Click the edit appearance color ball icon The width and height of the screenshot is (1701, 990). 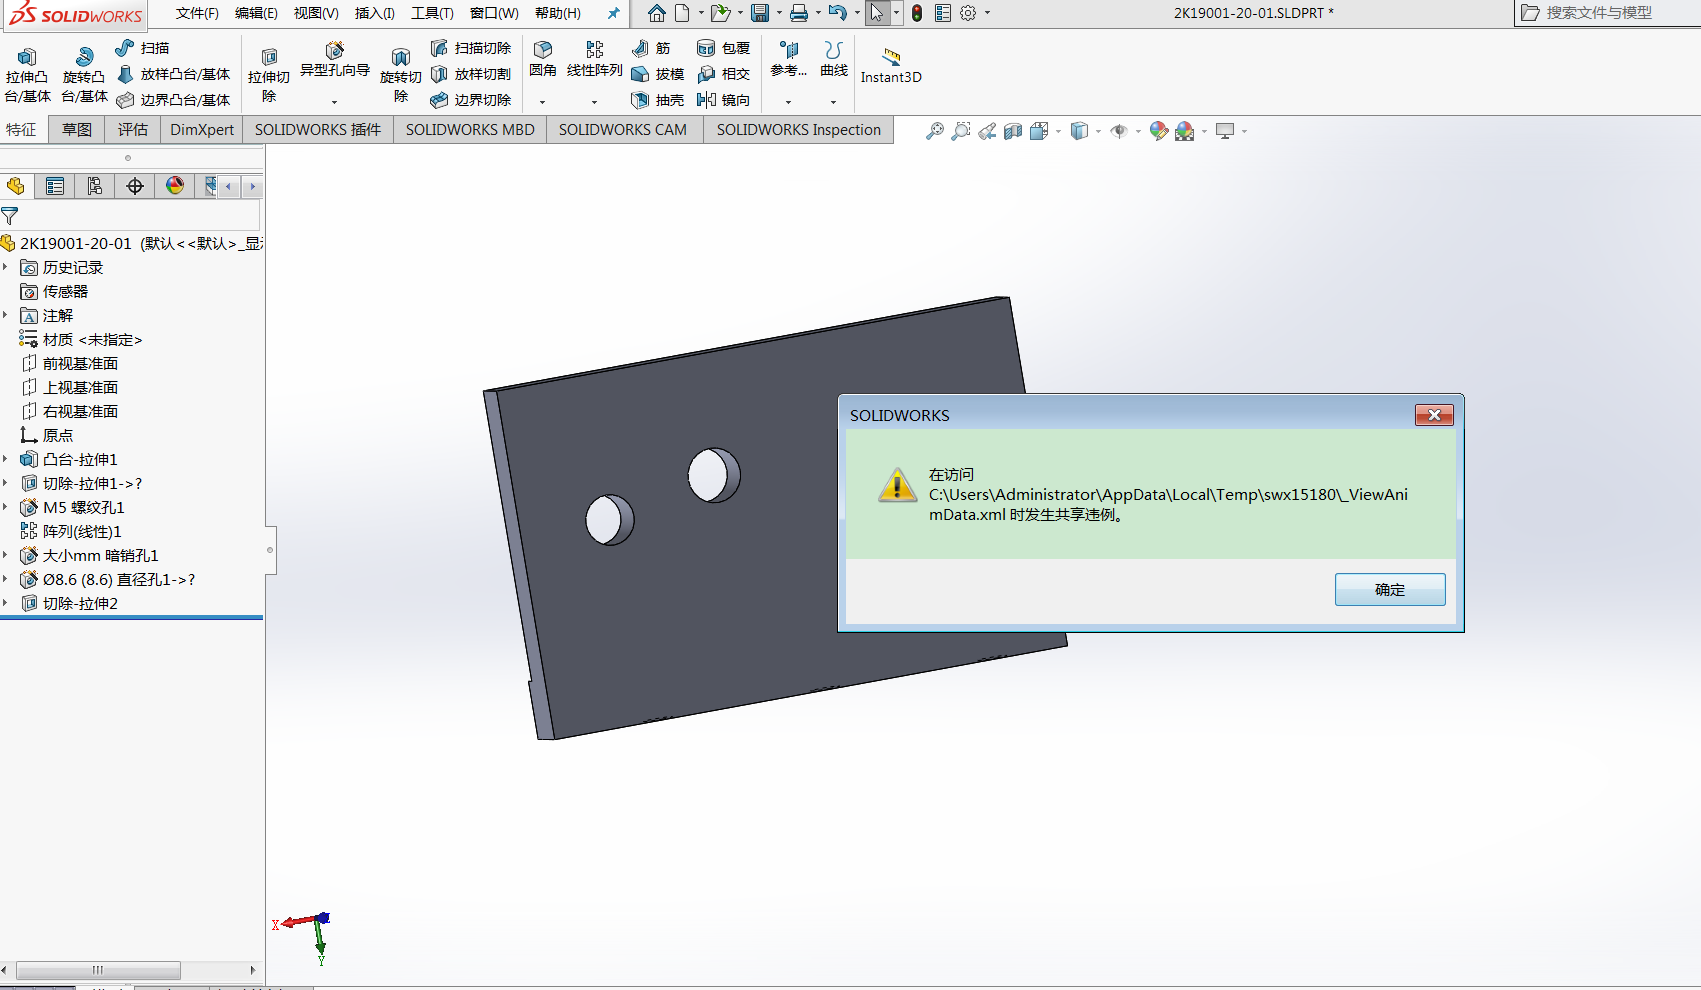pyautogui.click(x=1158, y=131)
